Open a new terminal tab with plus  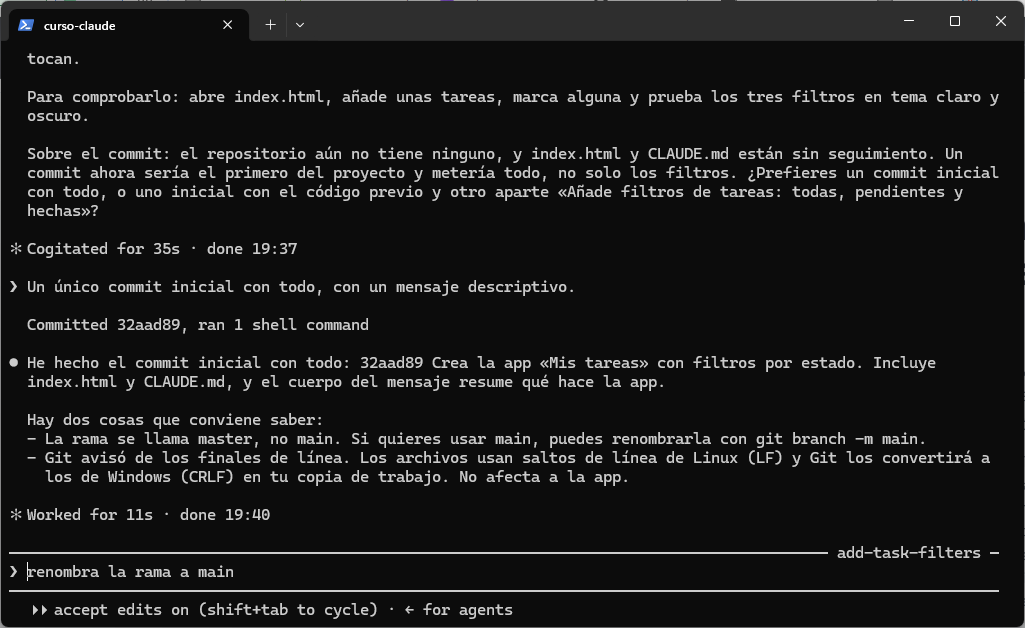(x=270, y=25)
